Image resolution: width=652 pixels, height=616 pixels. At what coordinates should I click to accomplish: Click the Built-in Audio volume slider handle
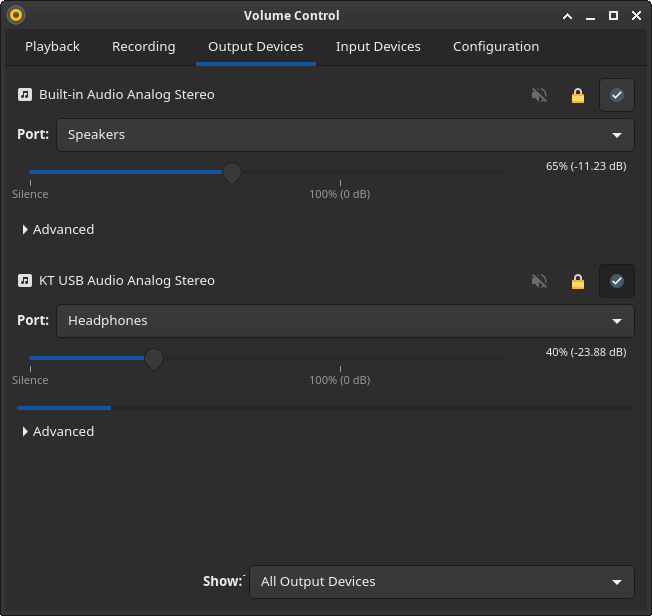232,173
